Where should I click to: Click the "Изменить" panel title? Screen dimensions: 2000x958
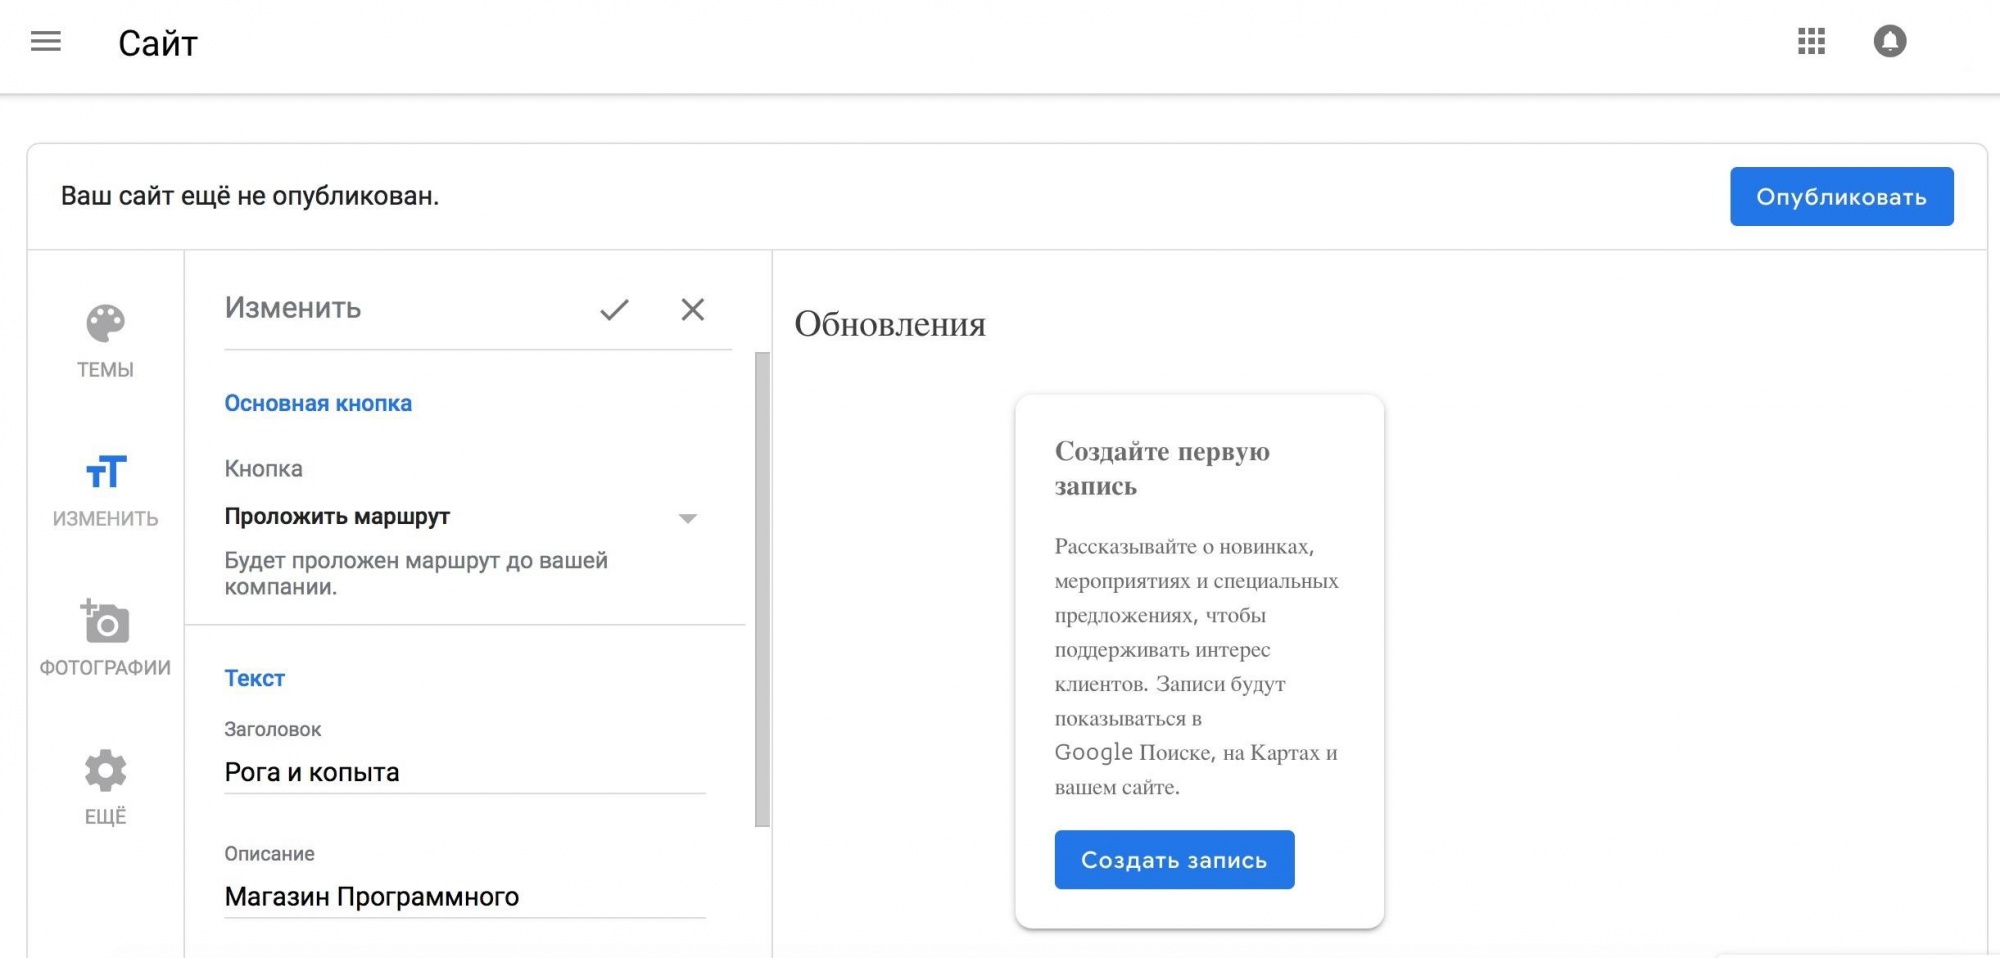[292, 308]
